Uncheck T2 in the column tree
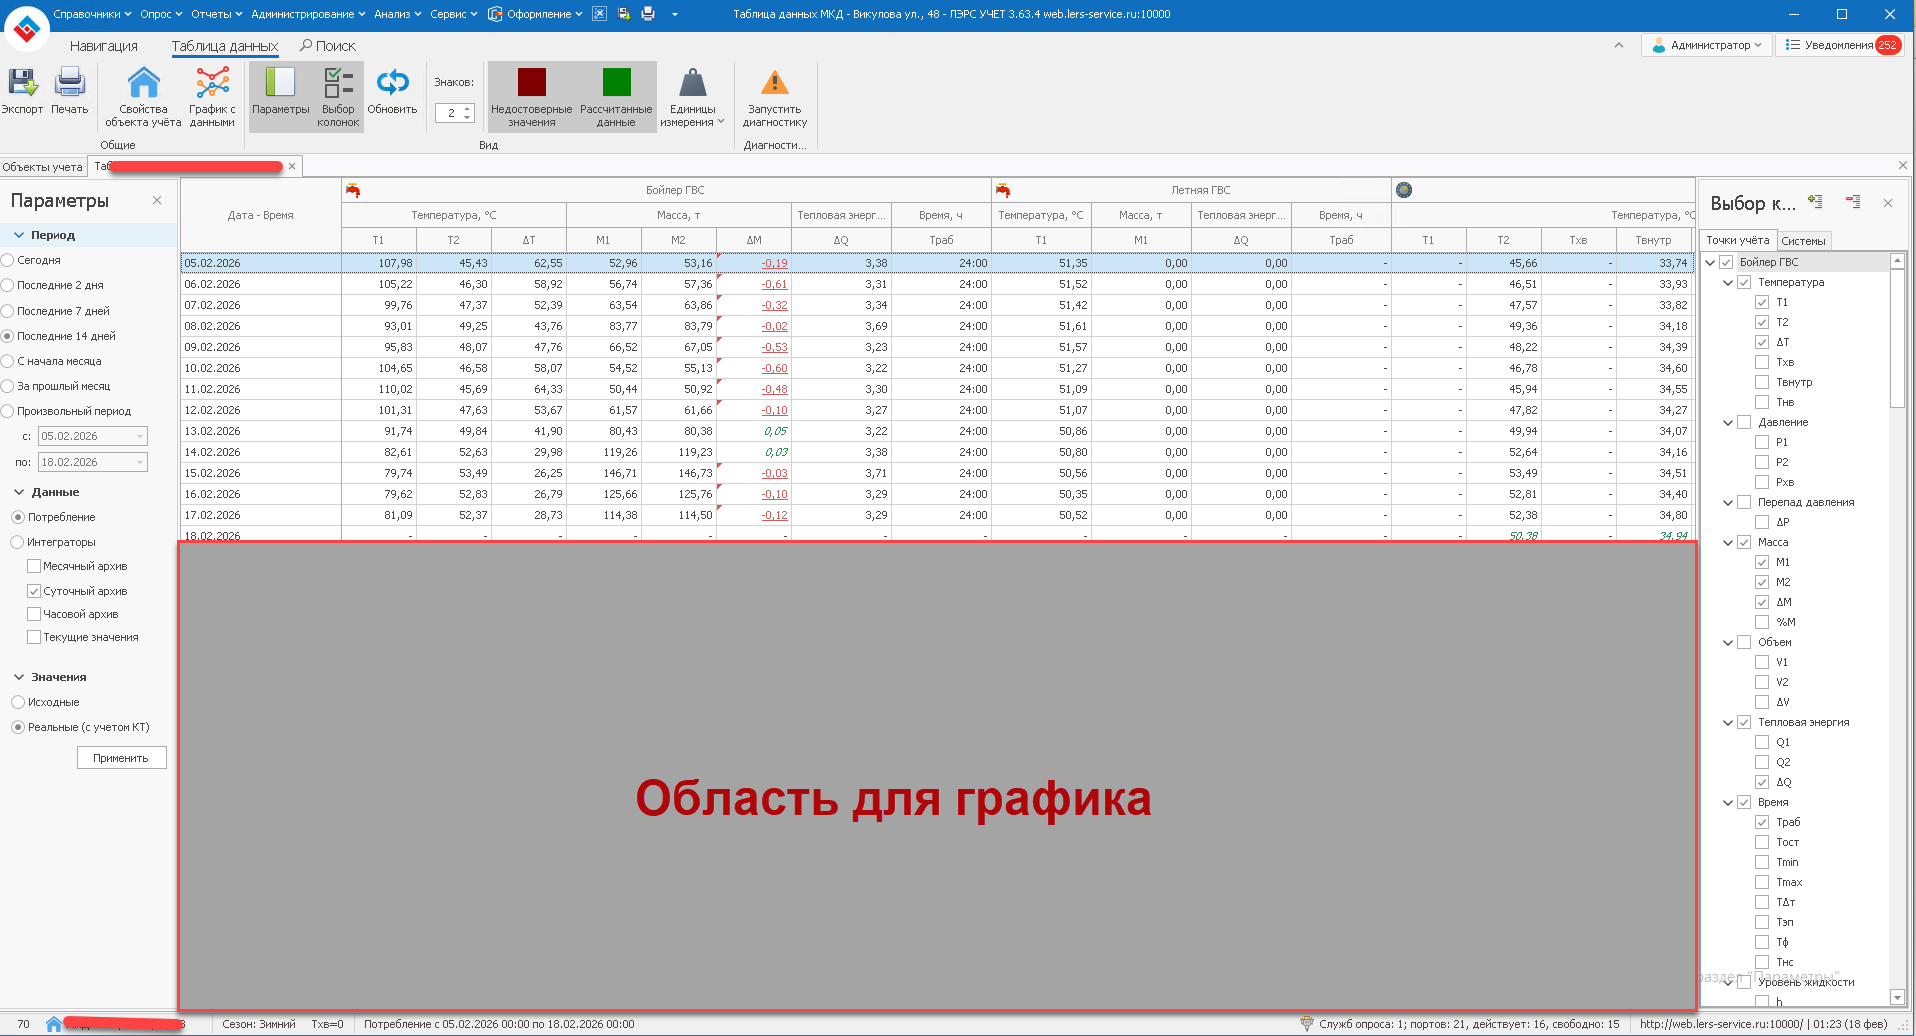Viewport: 1916px width, 1036px height. (x=1762, y=322)
